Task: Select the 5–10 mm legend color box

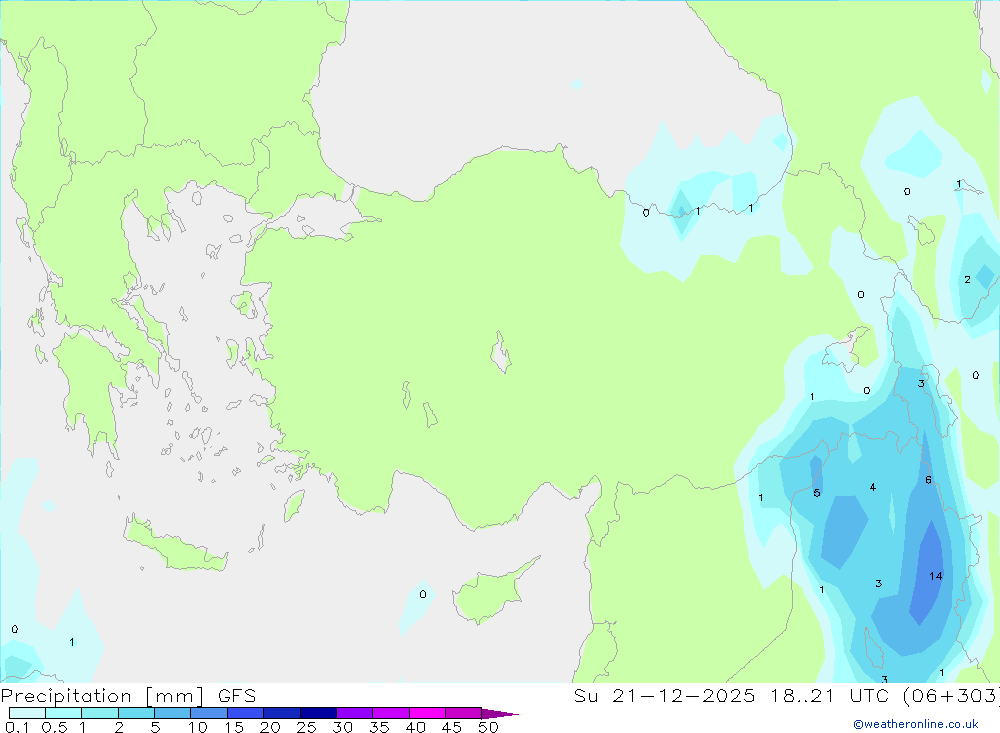Action: coord(172,713)
